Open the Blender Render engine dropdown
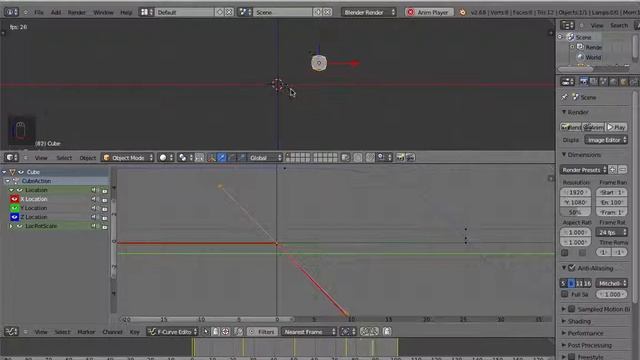The width and height of the screenshot is (640, 360). coord(369,12)
